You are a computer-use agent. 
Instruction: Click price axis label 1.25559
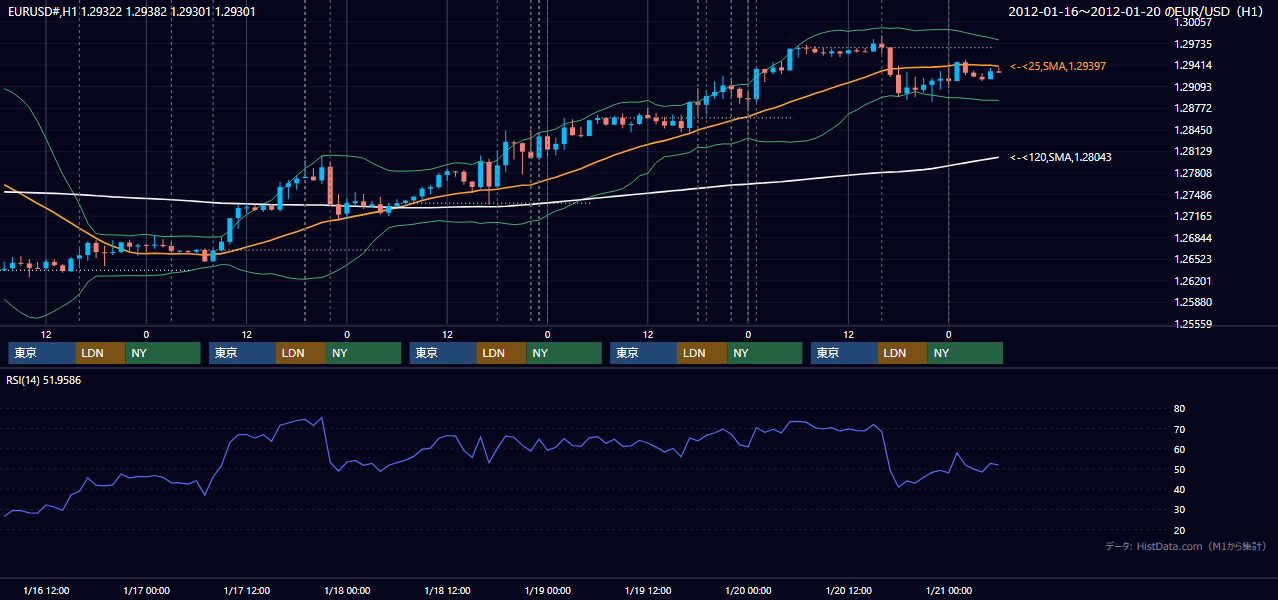[1193, 324]
